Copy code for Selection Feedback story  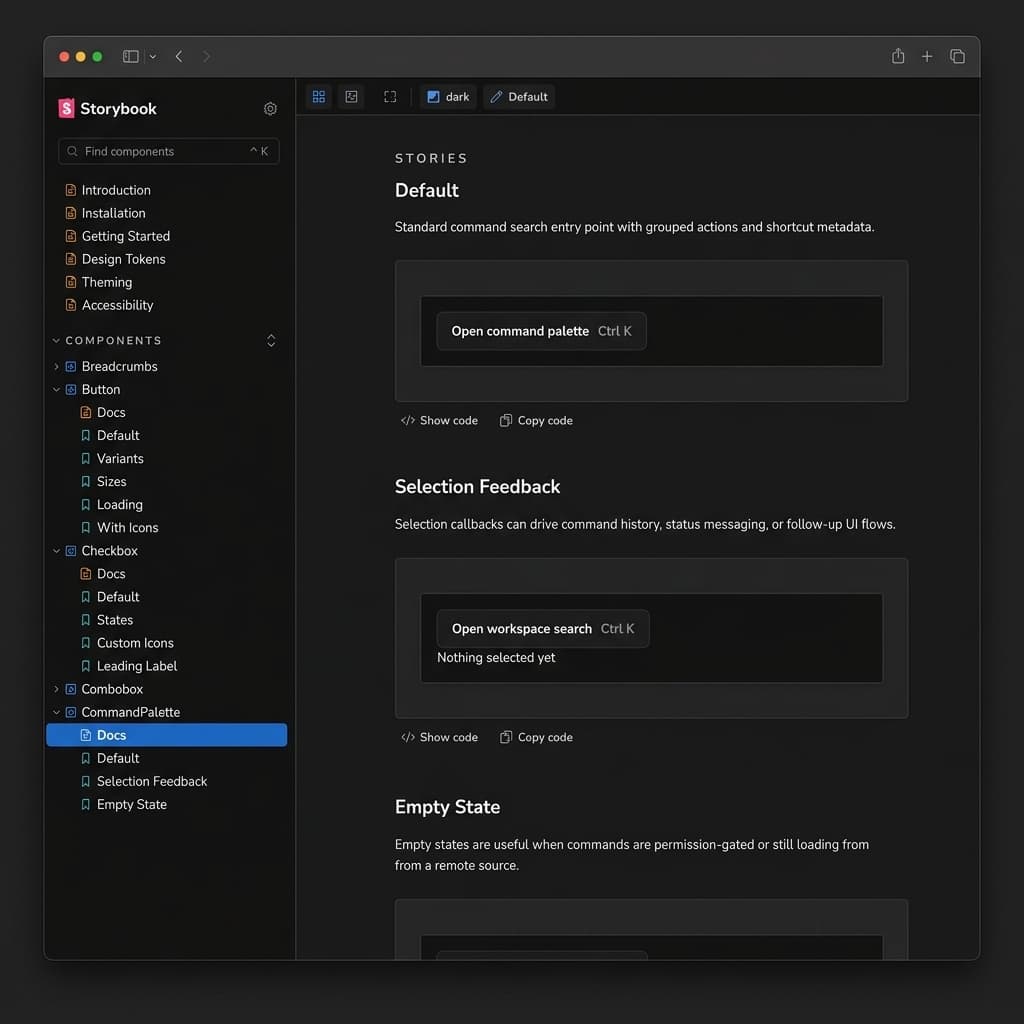tap(536, 737)
